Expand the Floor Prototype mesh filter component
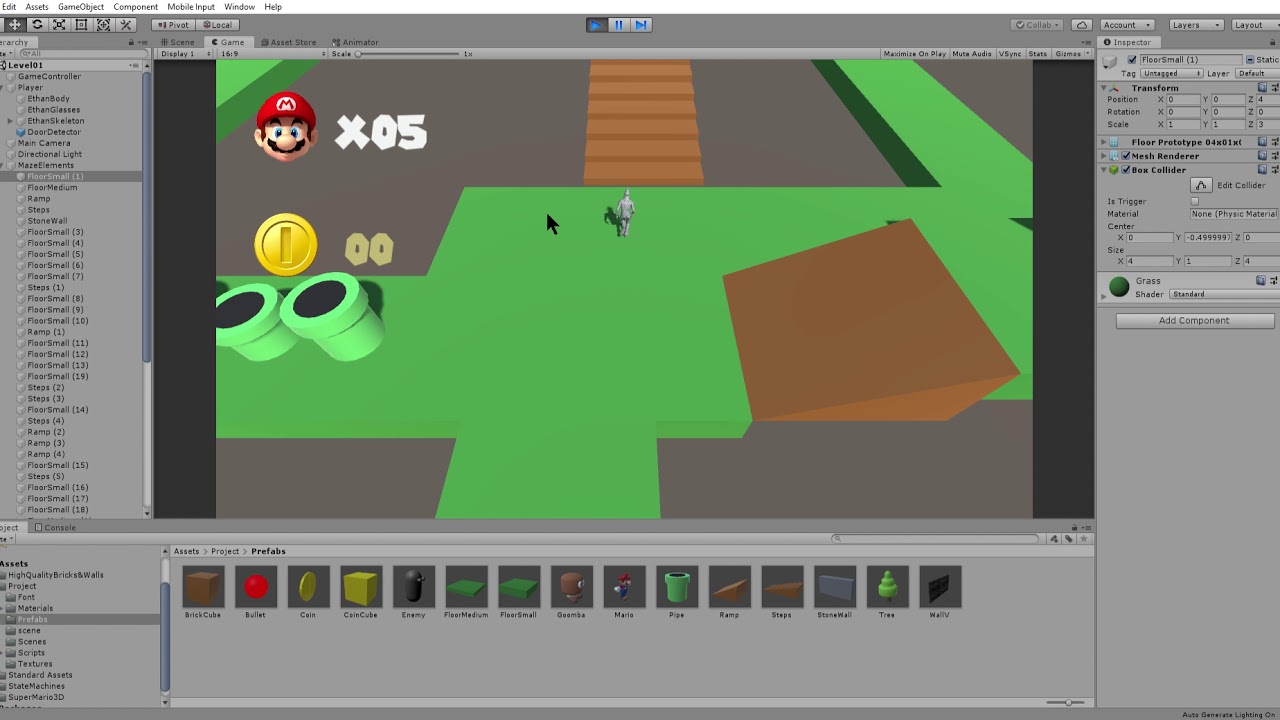This screenshot has height=720, width=1280. tap(1104, 142)
